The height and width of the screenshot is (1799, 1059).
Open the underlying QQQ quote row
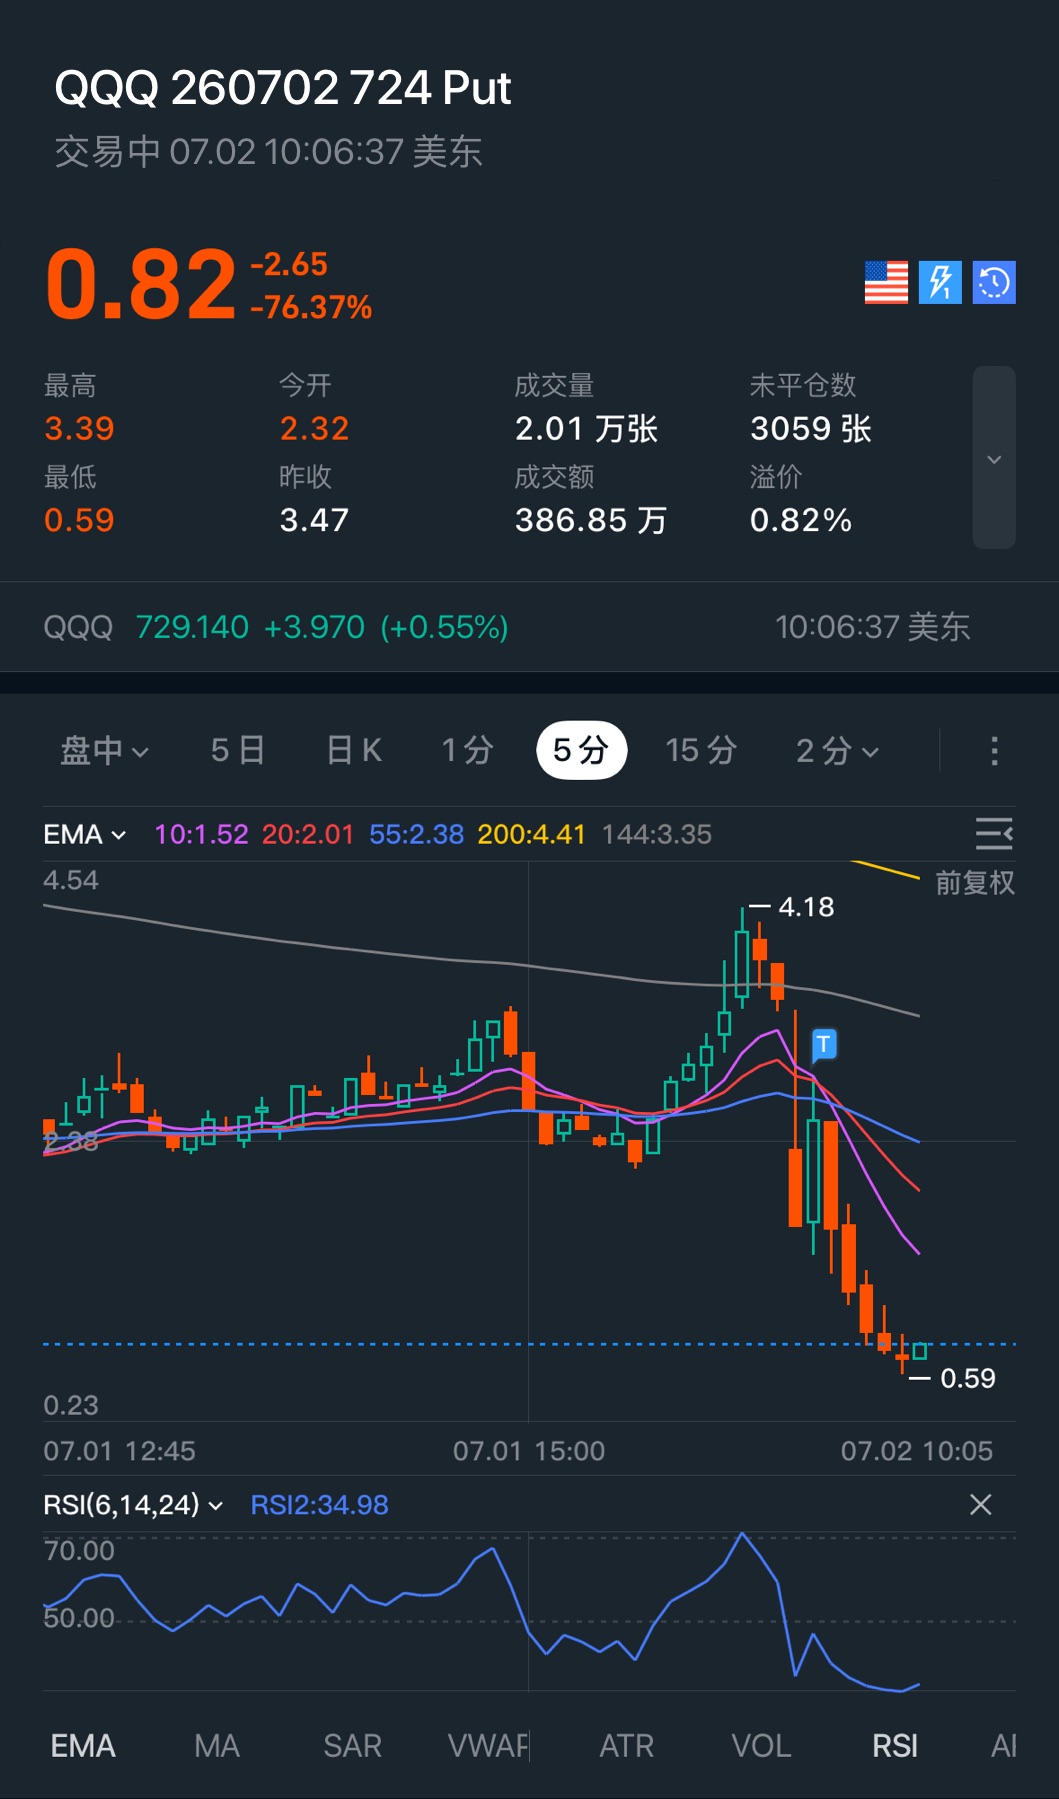529,627
